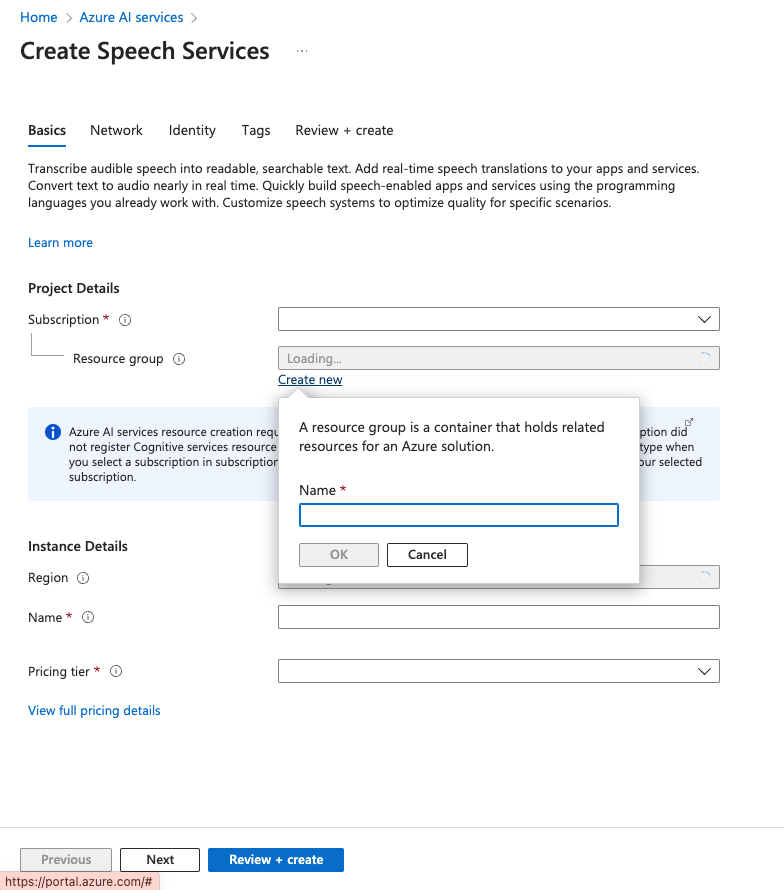Open View full pricing details link
Image resolution: width=784 pixels, height=890 pixels.
tap(94, 711)
